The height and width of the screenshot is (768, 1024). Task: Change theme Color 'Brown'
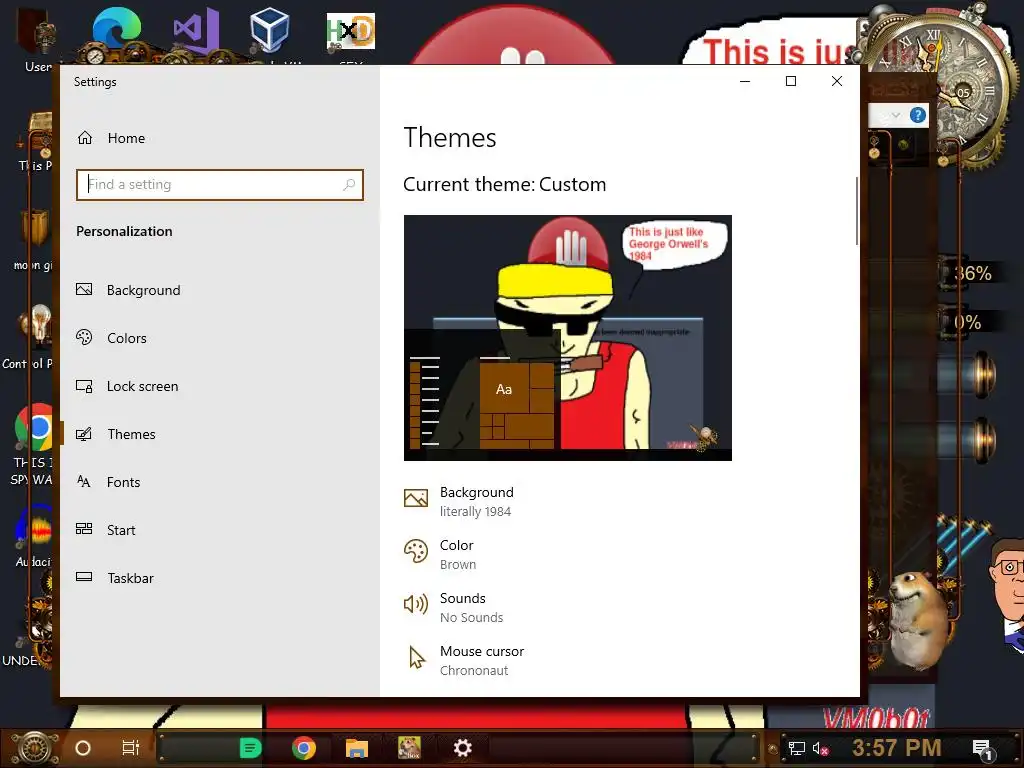click(439, 554)
